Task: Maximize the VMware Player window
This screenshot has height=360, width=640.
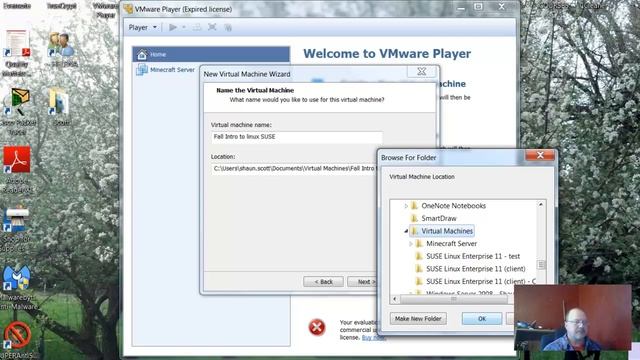Action: 478,7
